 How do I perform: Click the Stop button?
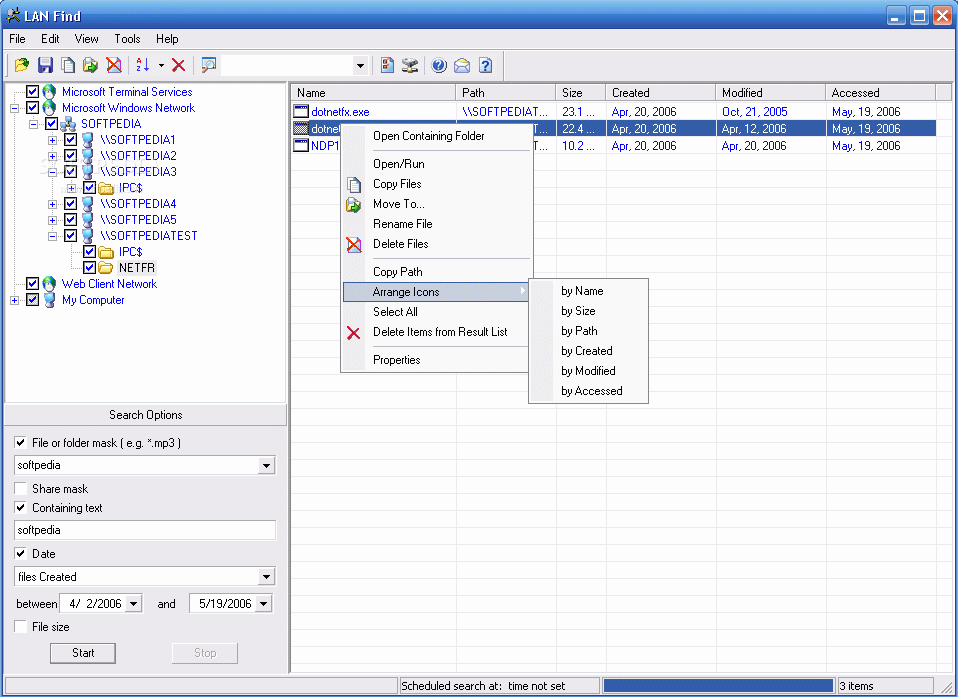[x=205, y=653]
